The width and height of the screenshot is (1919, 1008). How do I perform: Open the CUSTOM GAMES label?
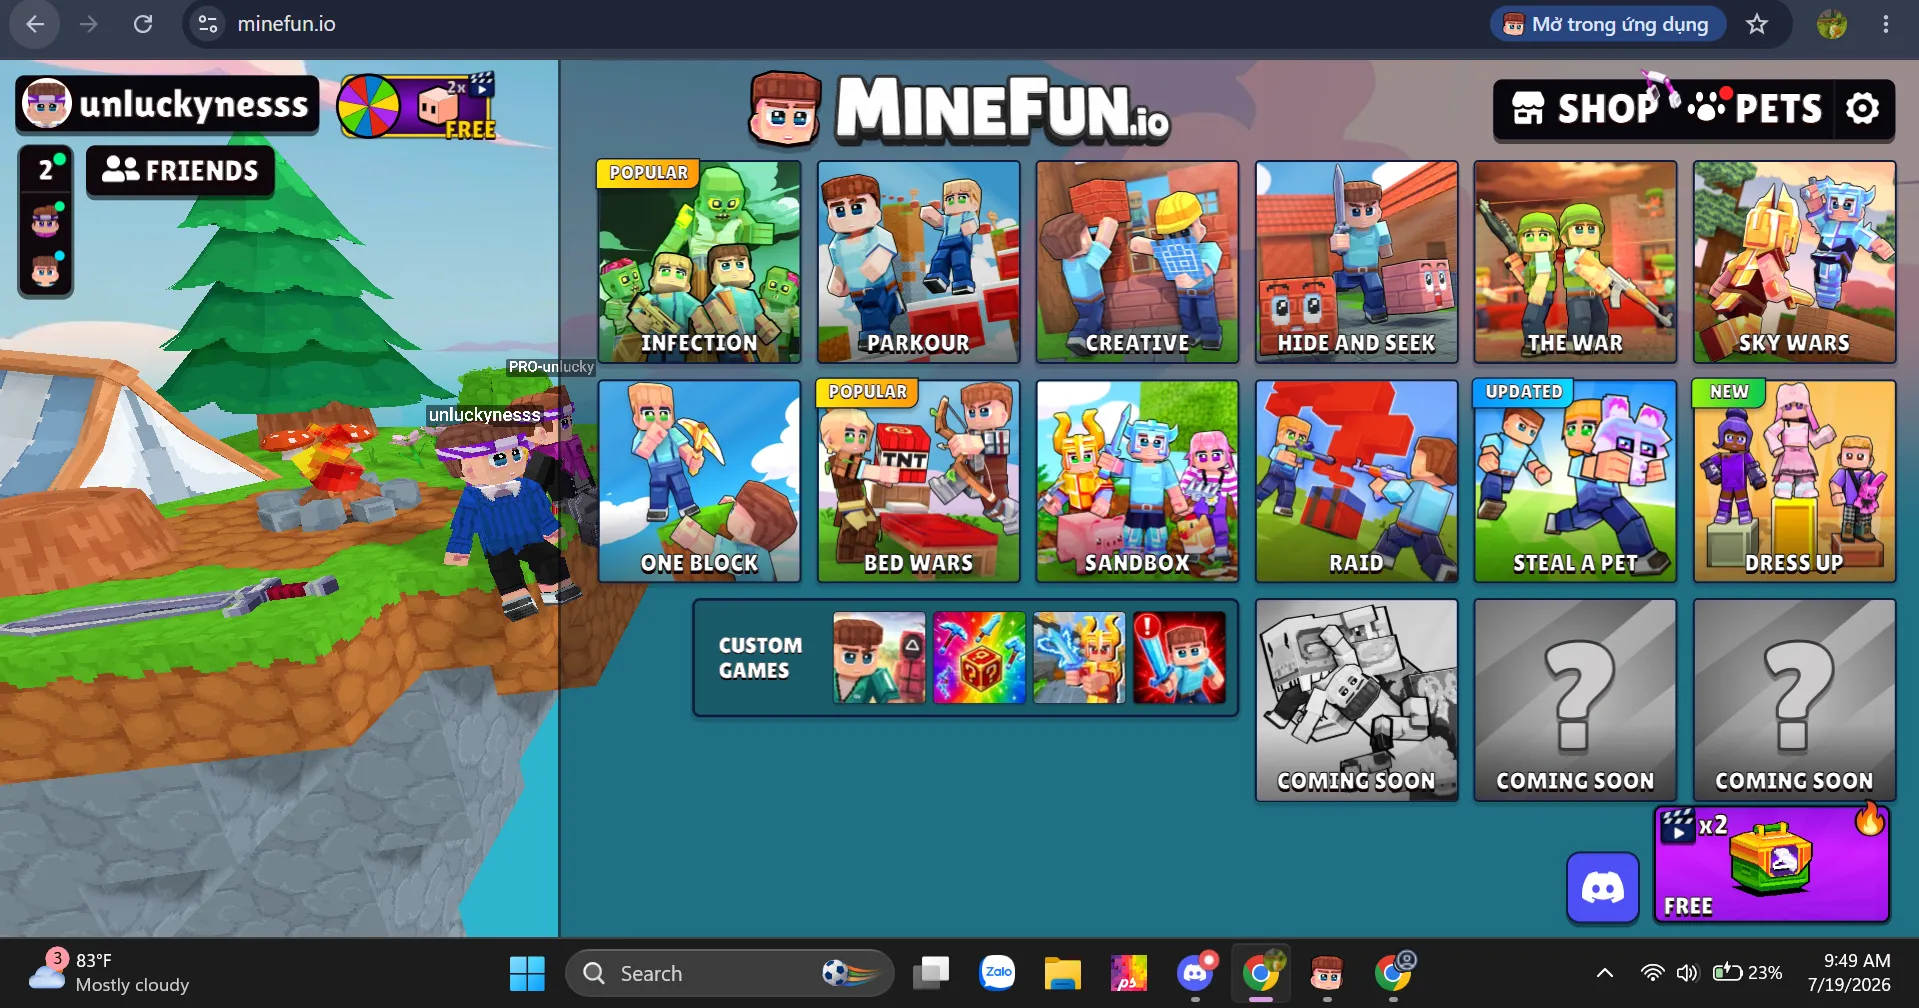[x=760, y=658]
